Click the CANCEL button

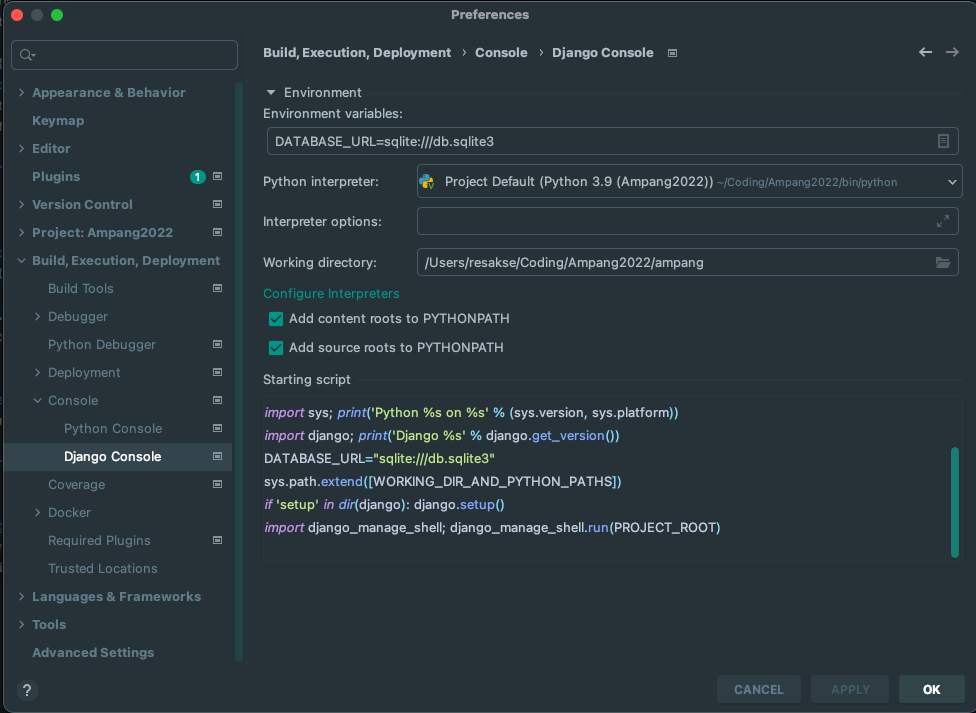pos(758,689)
